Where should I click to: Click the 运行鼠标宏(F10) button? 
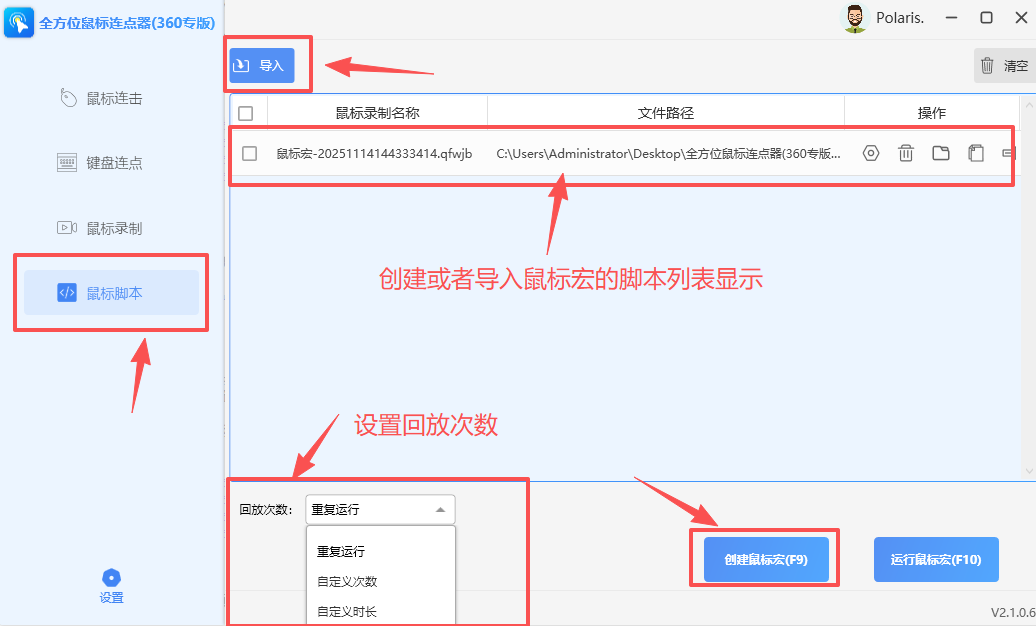[936, 559]
